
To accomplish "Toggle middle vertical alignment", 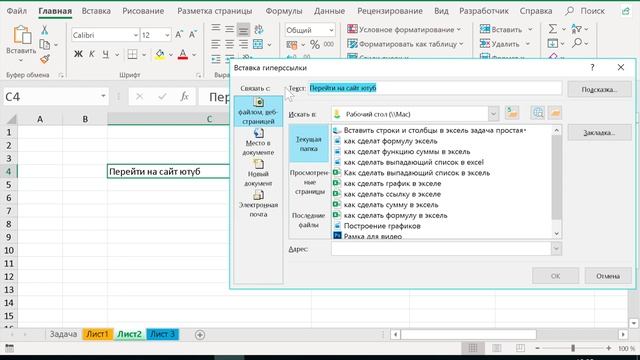I will pyautogui.click(x=229, y=29).
